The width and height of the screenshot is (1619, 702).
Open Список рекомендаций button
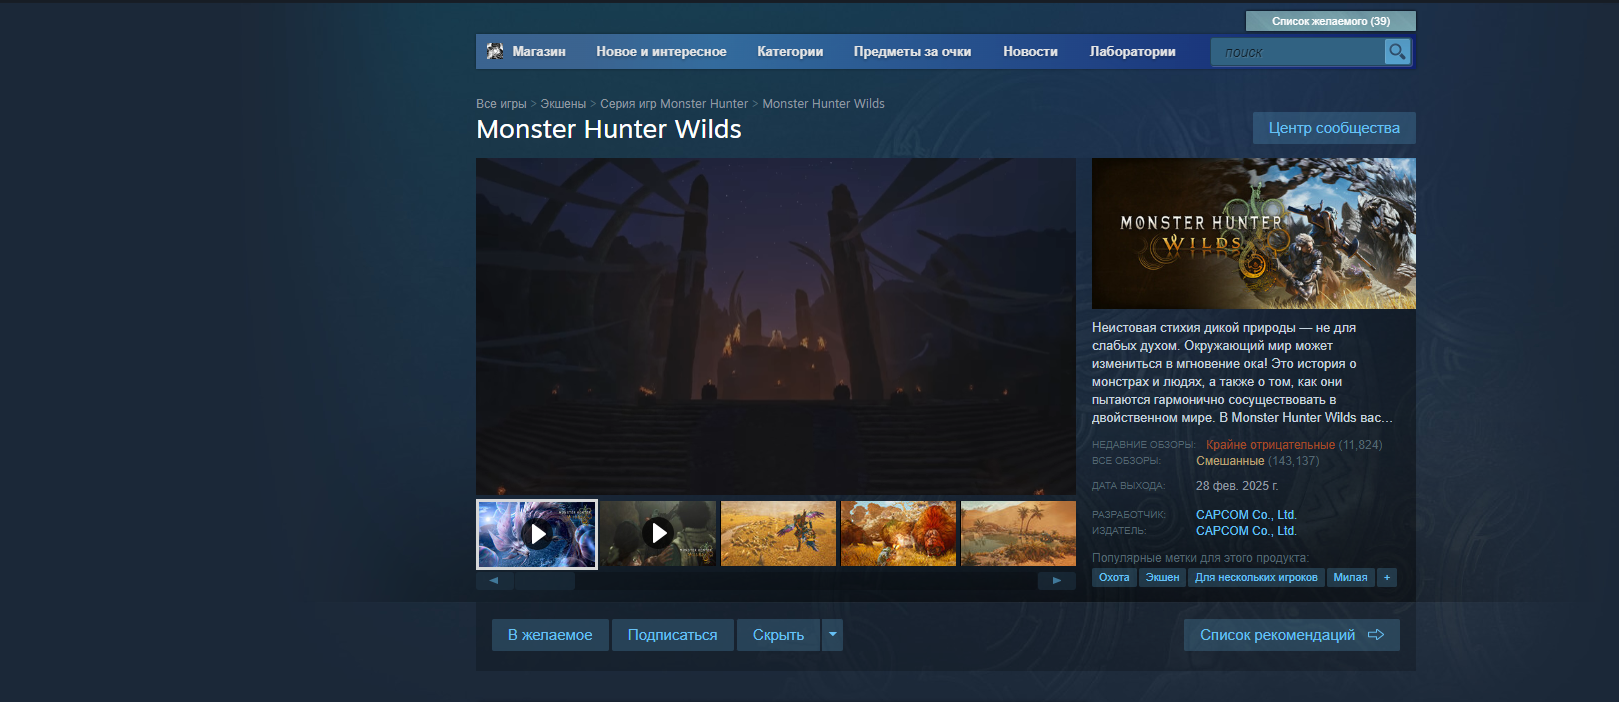[x=1292, y=635]
